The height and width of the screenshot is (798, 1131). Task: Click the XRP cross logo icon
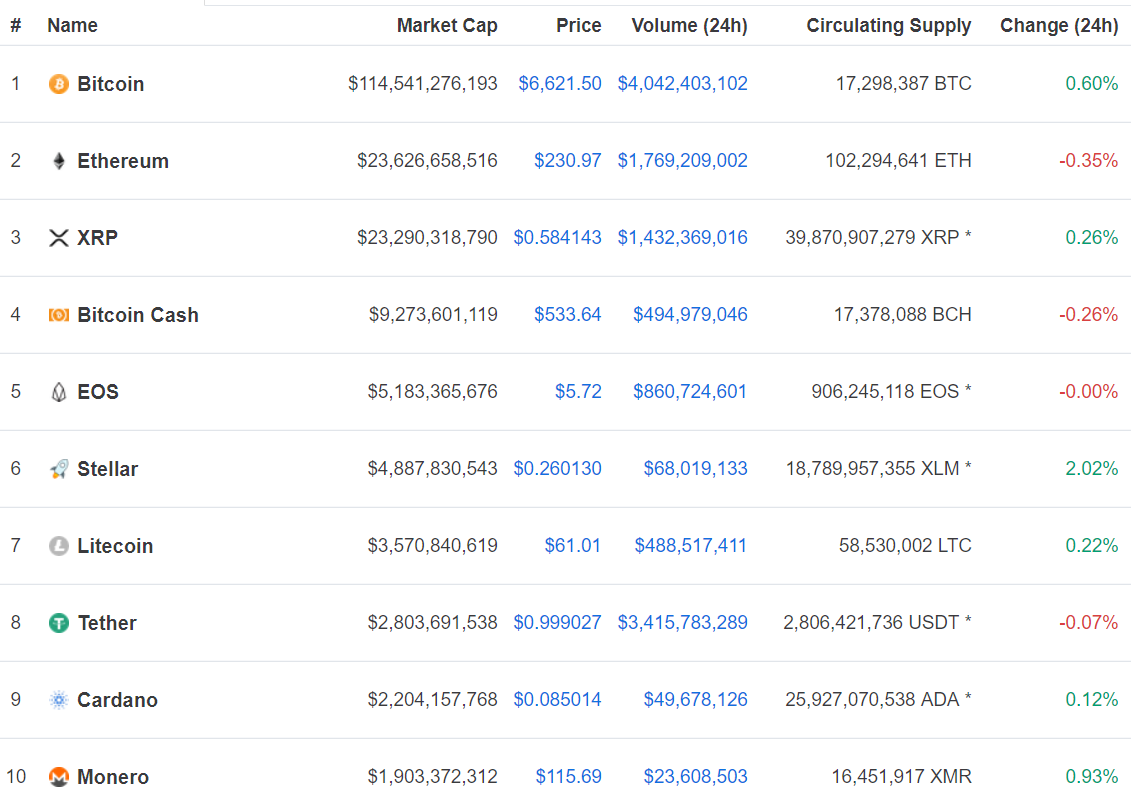click(58, 238)
